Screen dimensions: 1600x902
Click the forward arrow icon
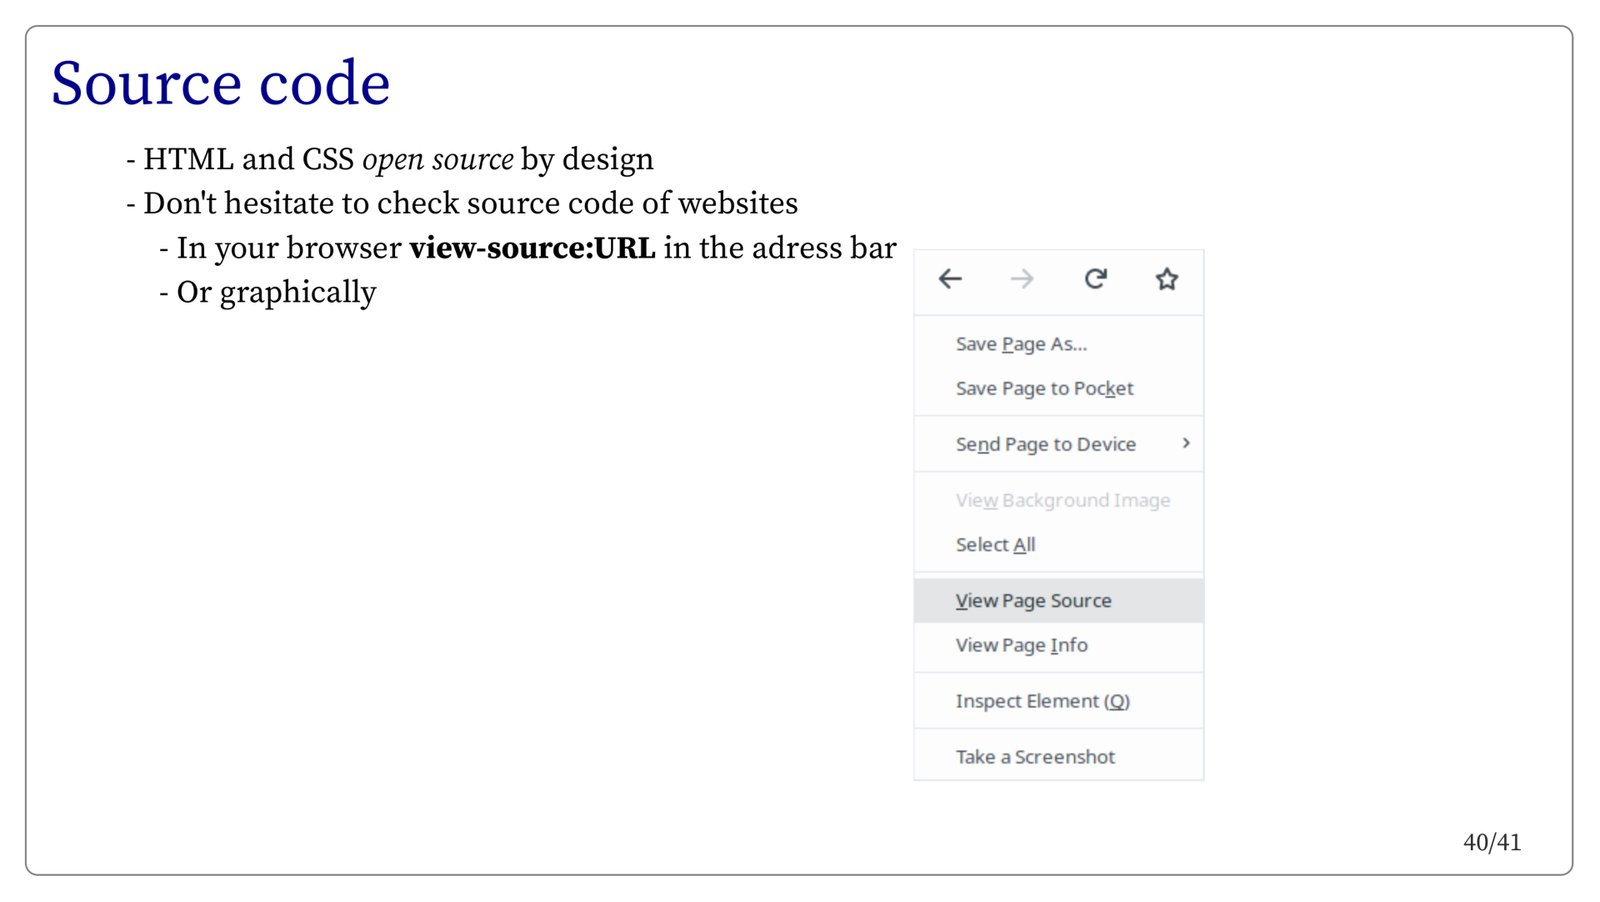tap(1022, 279)
